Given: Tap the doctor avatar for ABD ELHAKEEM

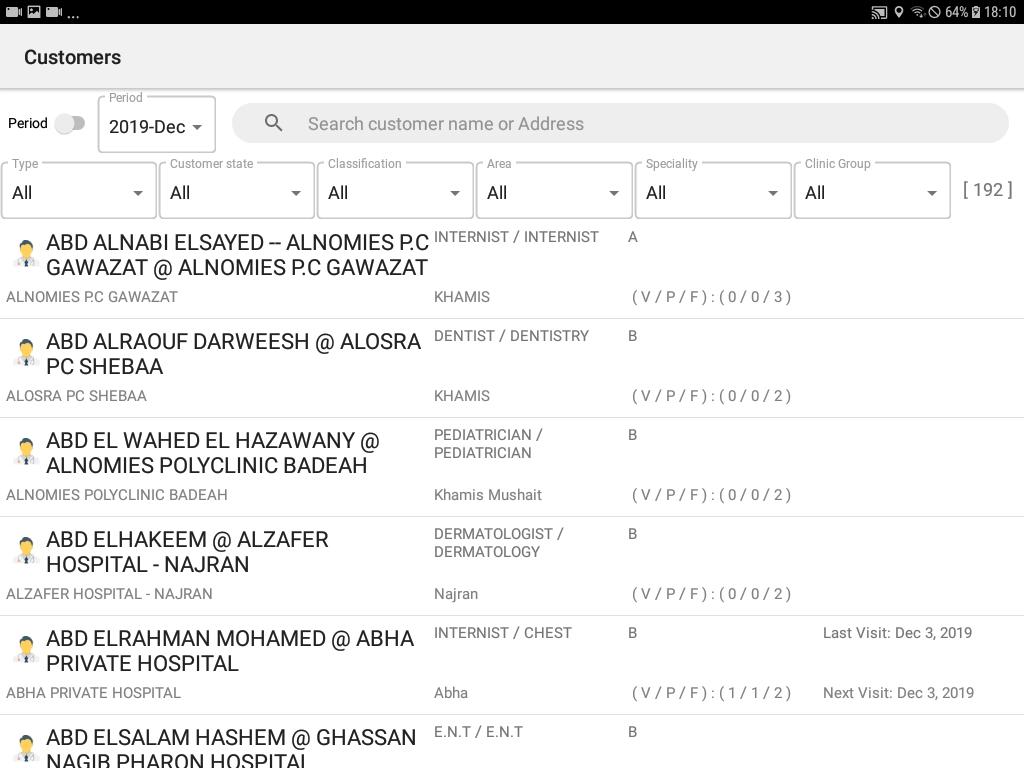Looking at the screenshot, I should pos(26,551).
